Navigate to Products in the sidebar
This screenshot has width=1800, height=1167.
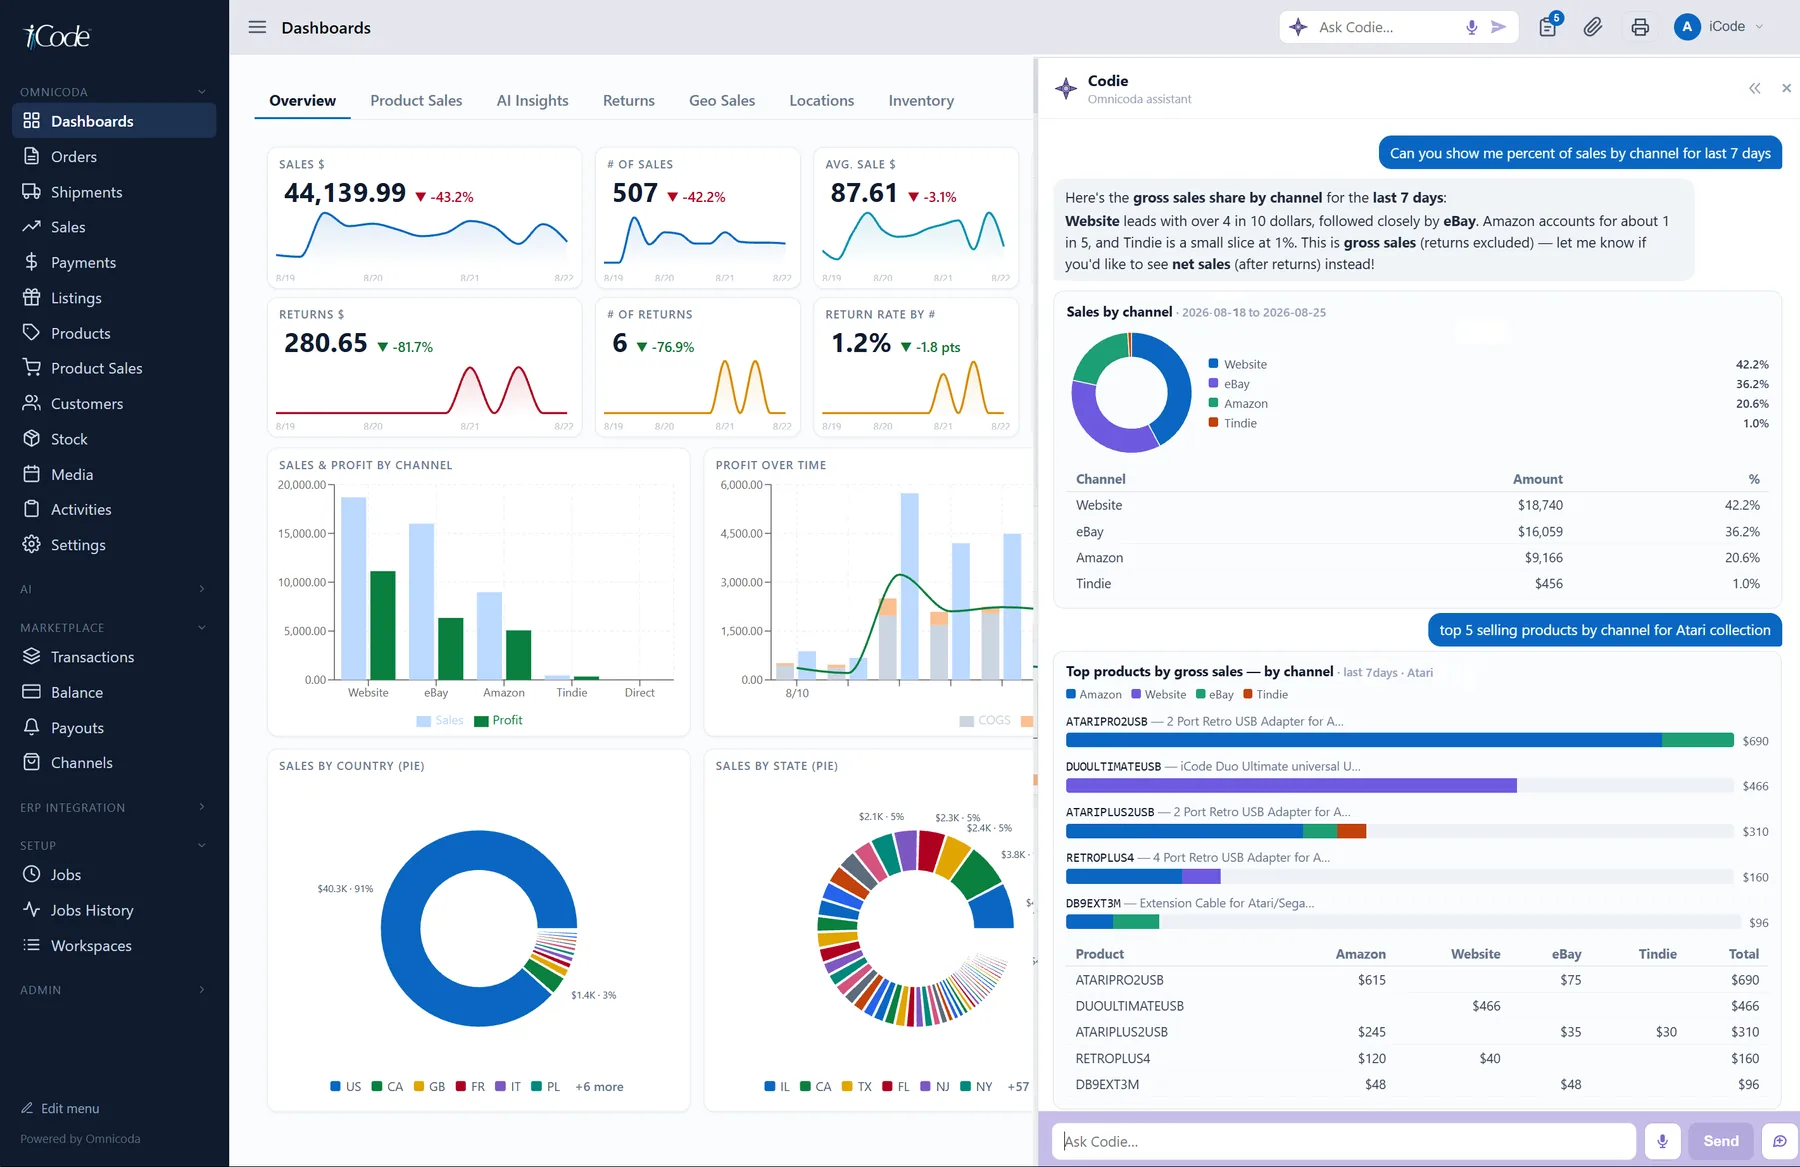[114, 333]
